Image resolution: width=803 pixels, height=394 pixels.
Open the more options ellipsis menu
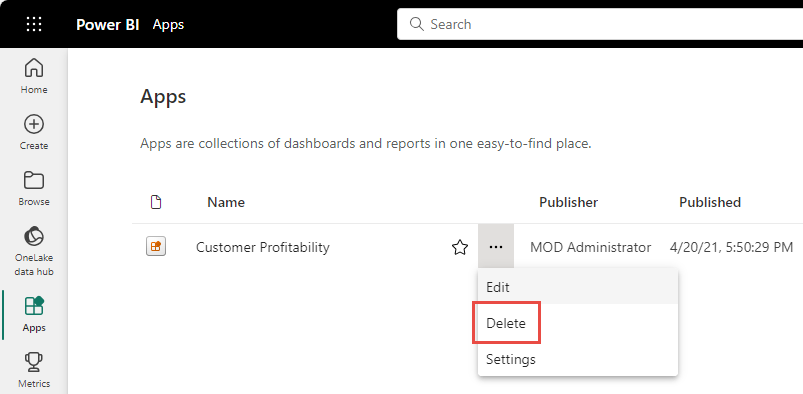[496, 247]
